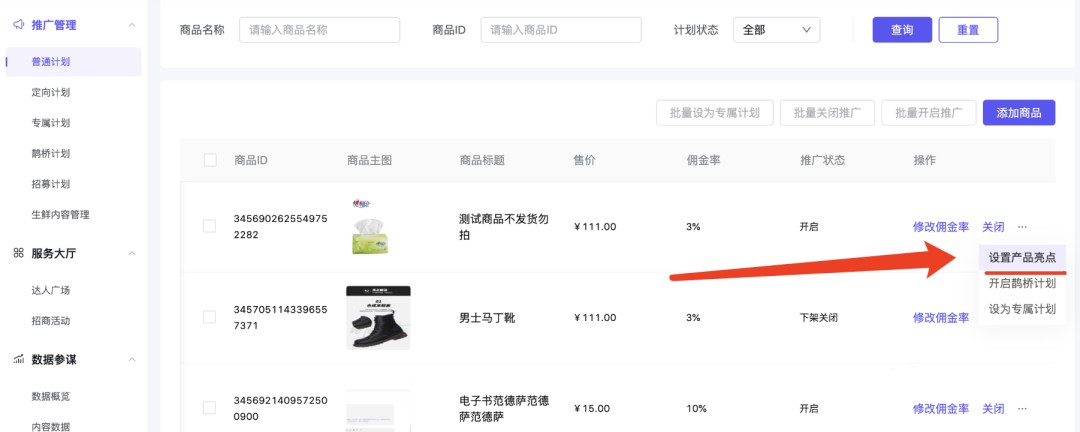Check the box for 测试商品不发货勿拍 row
This screenshot has height=432, width=1080.
pyautogui.click(x=209, y=226)
